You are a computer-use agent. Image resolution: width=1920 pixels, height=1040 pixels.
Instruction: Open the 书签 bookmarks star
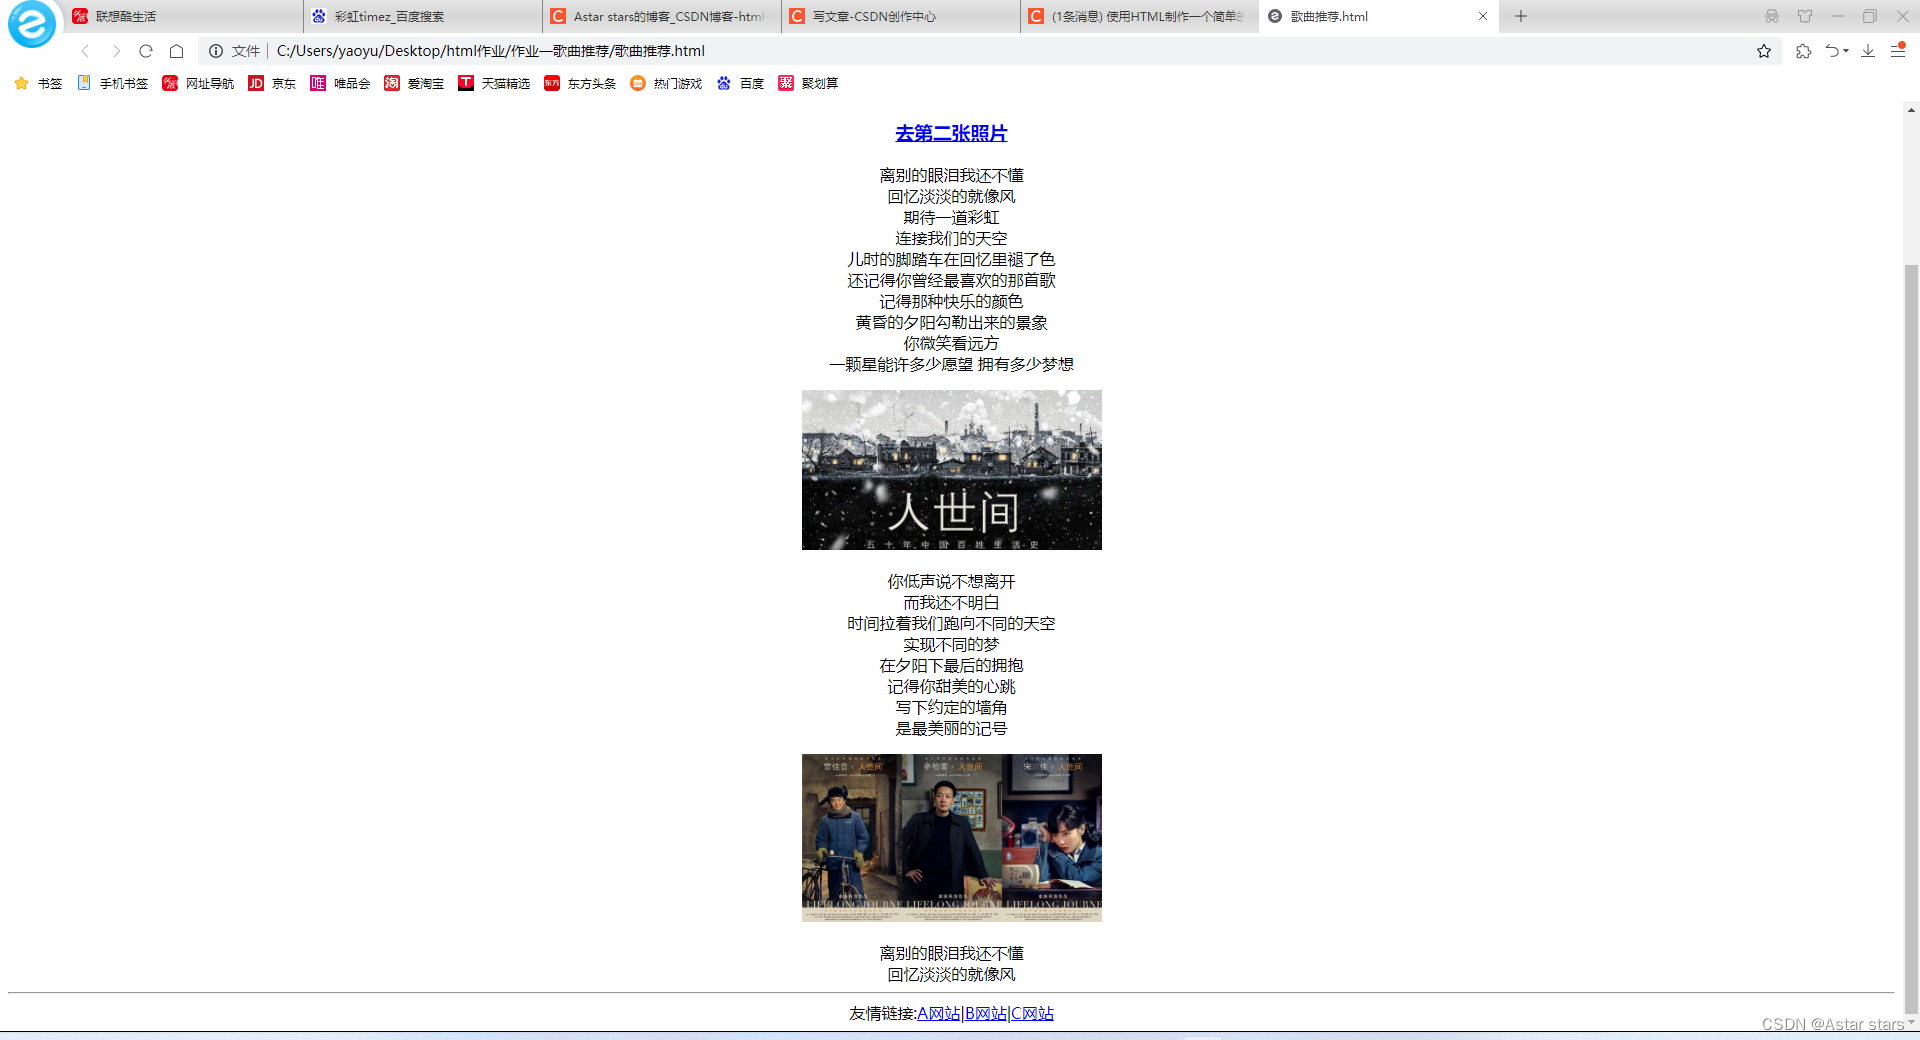point(38,84)
